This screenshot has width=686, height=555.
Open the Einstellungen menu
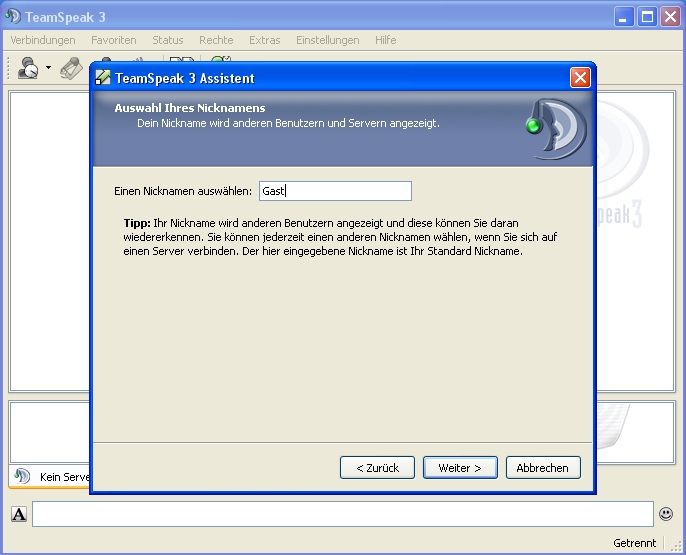tap(328, 40)
